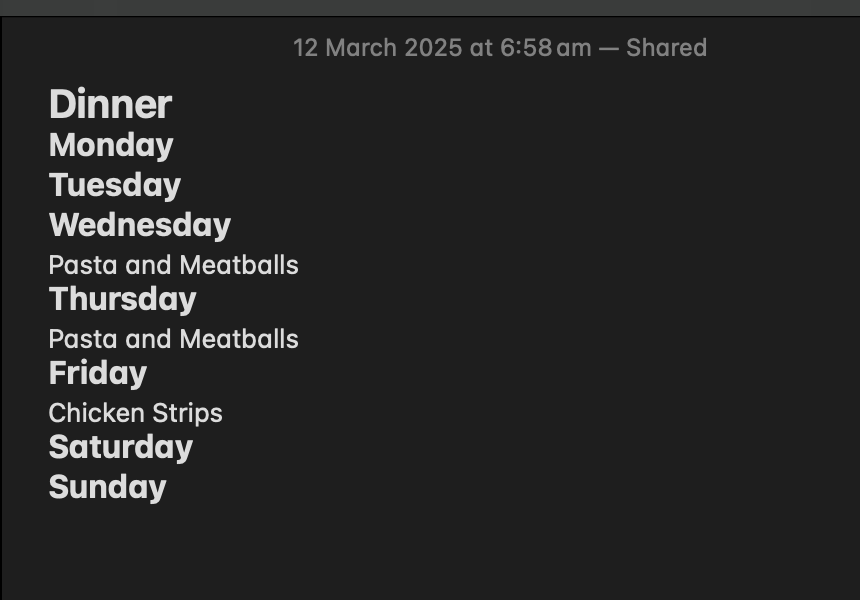Click the word Meatballs under Wednesday
Image resolution: width=860 pixels, height=600 pixels.
239,265
